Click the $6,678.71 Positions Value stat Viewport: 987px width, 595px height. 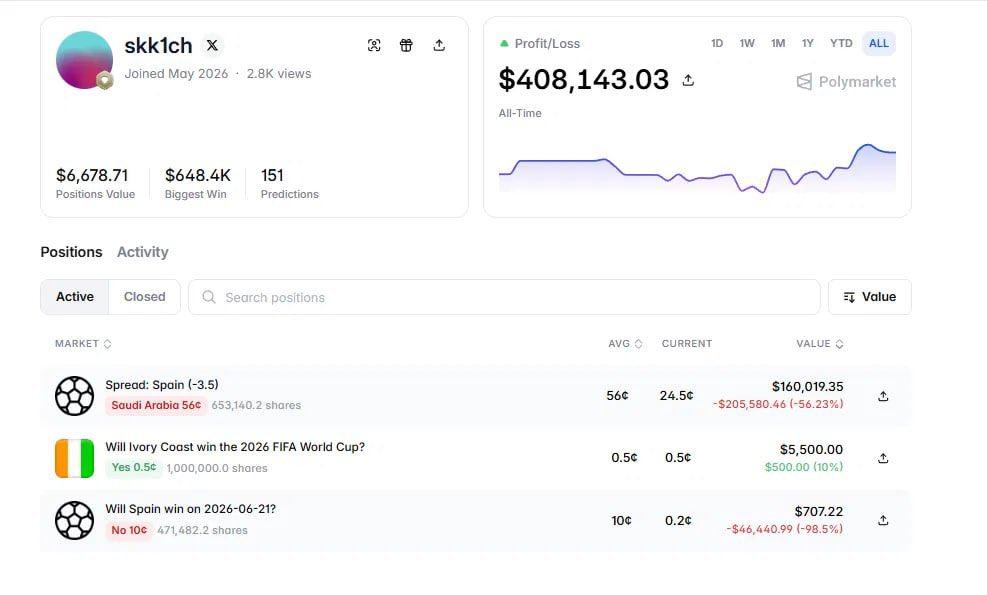95,183
